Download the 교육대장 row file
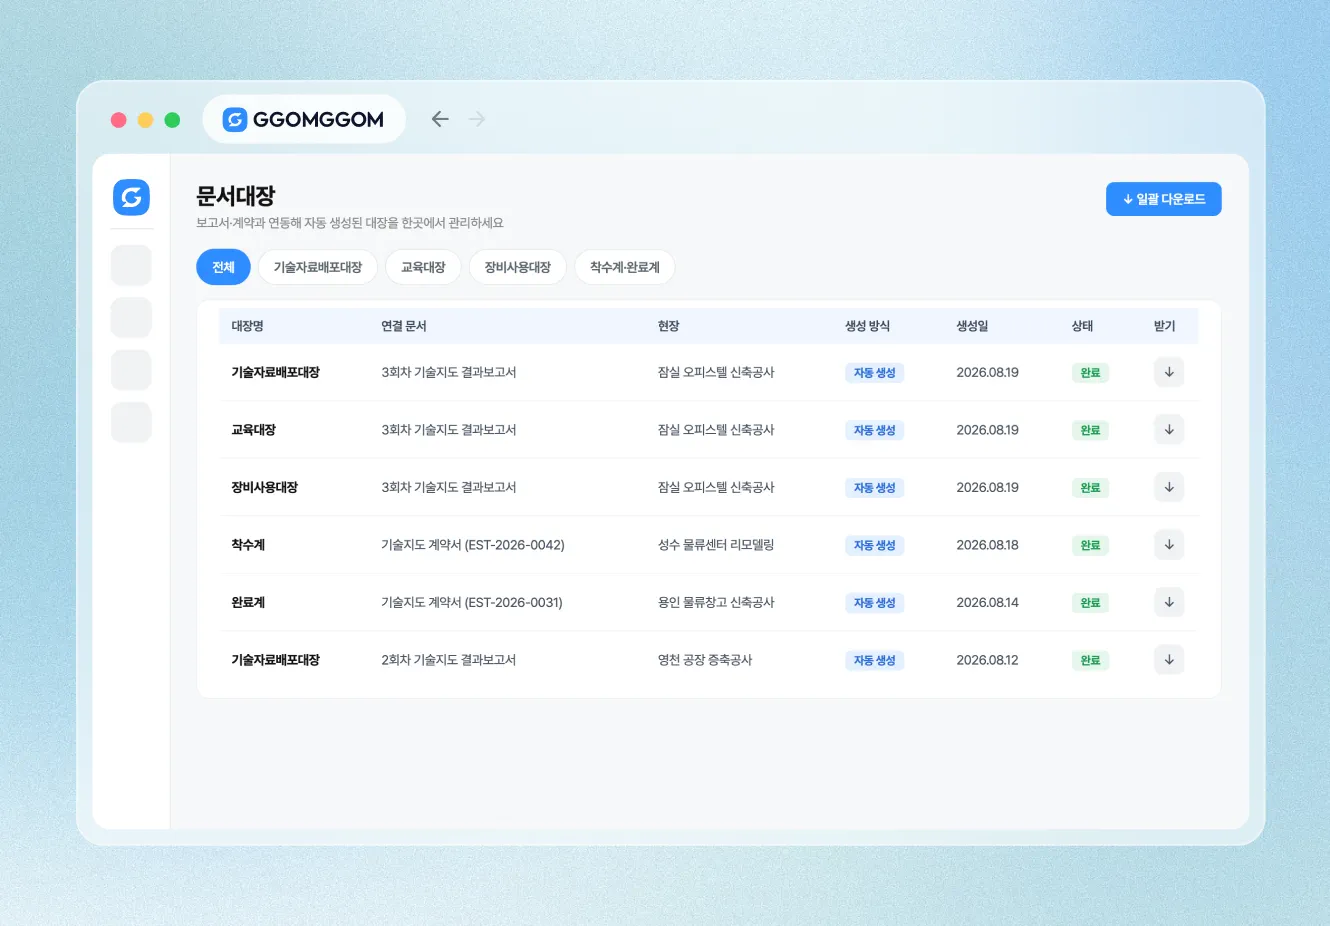The height and width of the screenshot is (926, 1330). pyautogui.click(x=1169, y=430)
